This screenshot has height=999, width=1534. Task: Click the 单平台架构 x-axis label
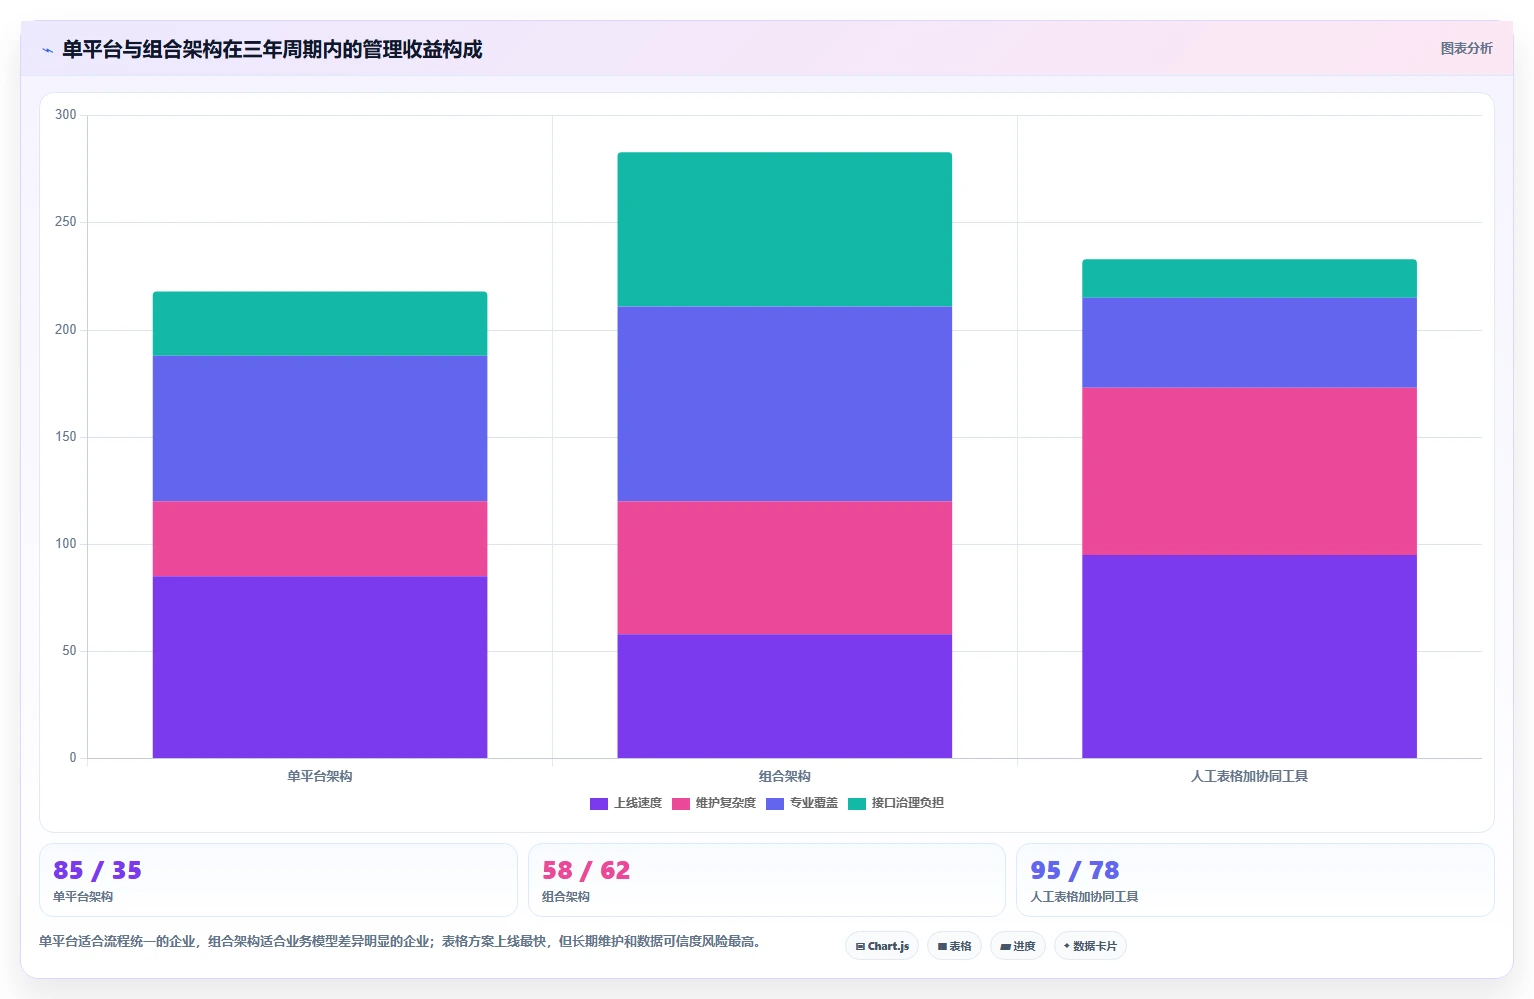pyautogui.click(x=320, y=776)
